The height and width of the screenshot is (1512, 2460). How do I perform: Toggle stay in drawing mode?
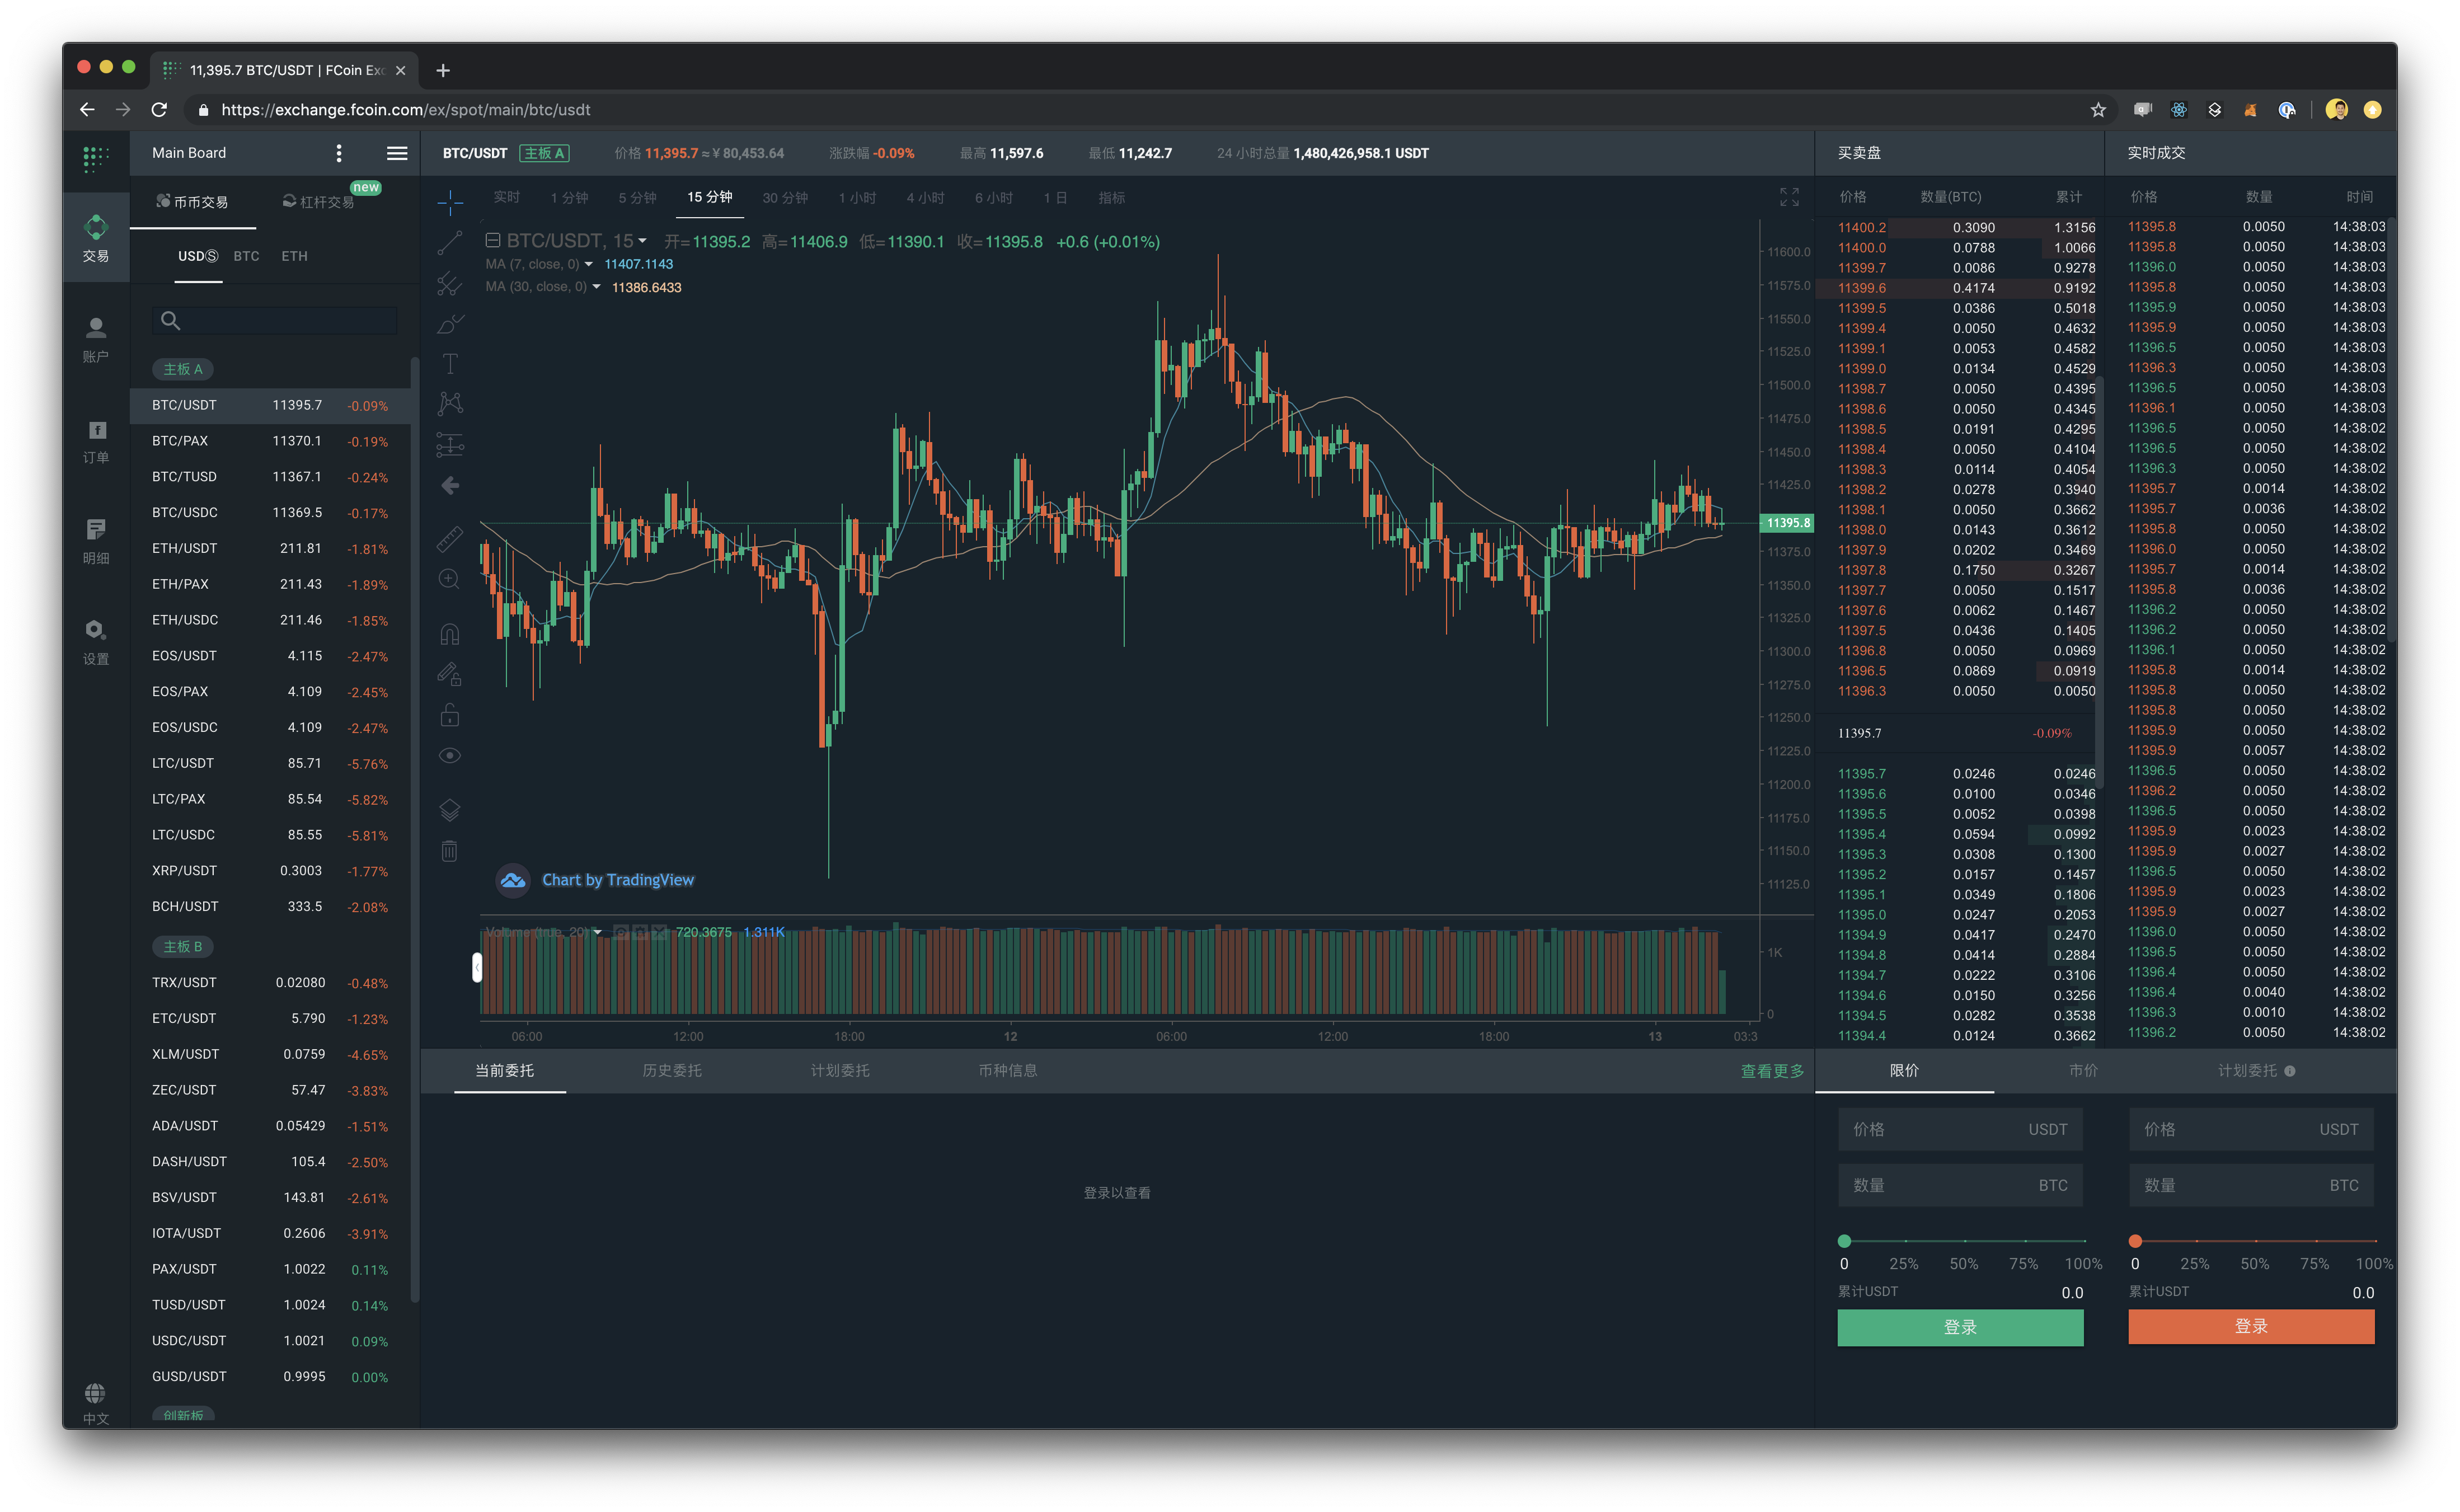(x=450, y=675)
